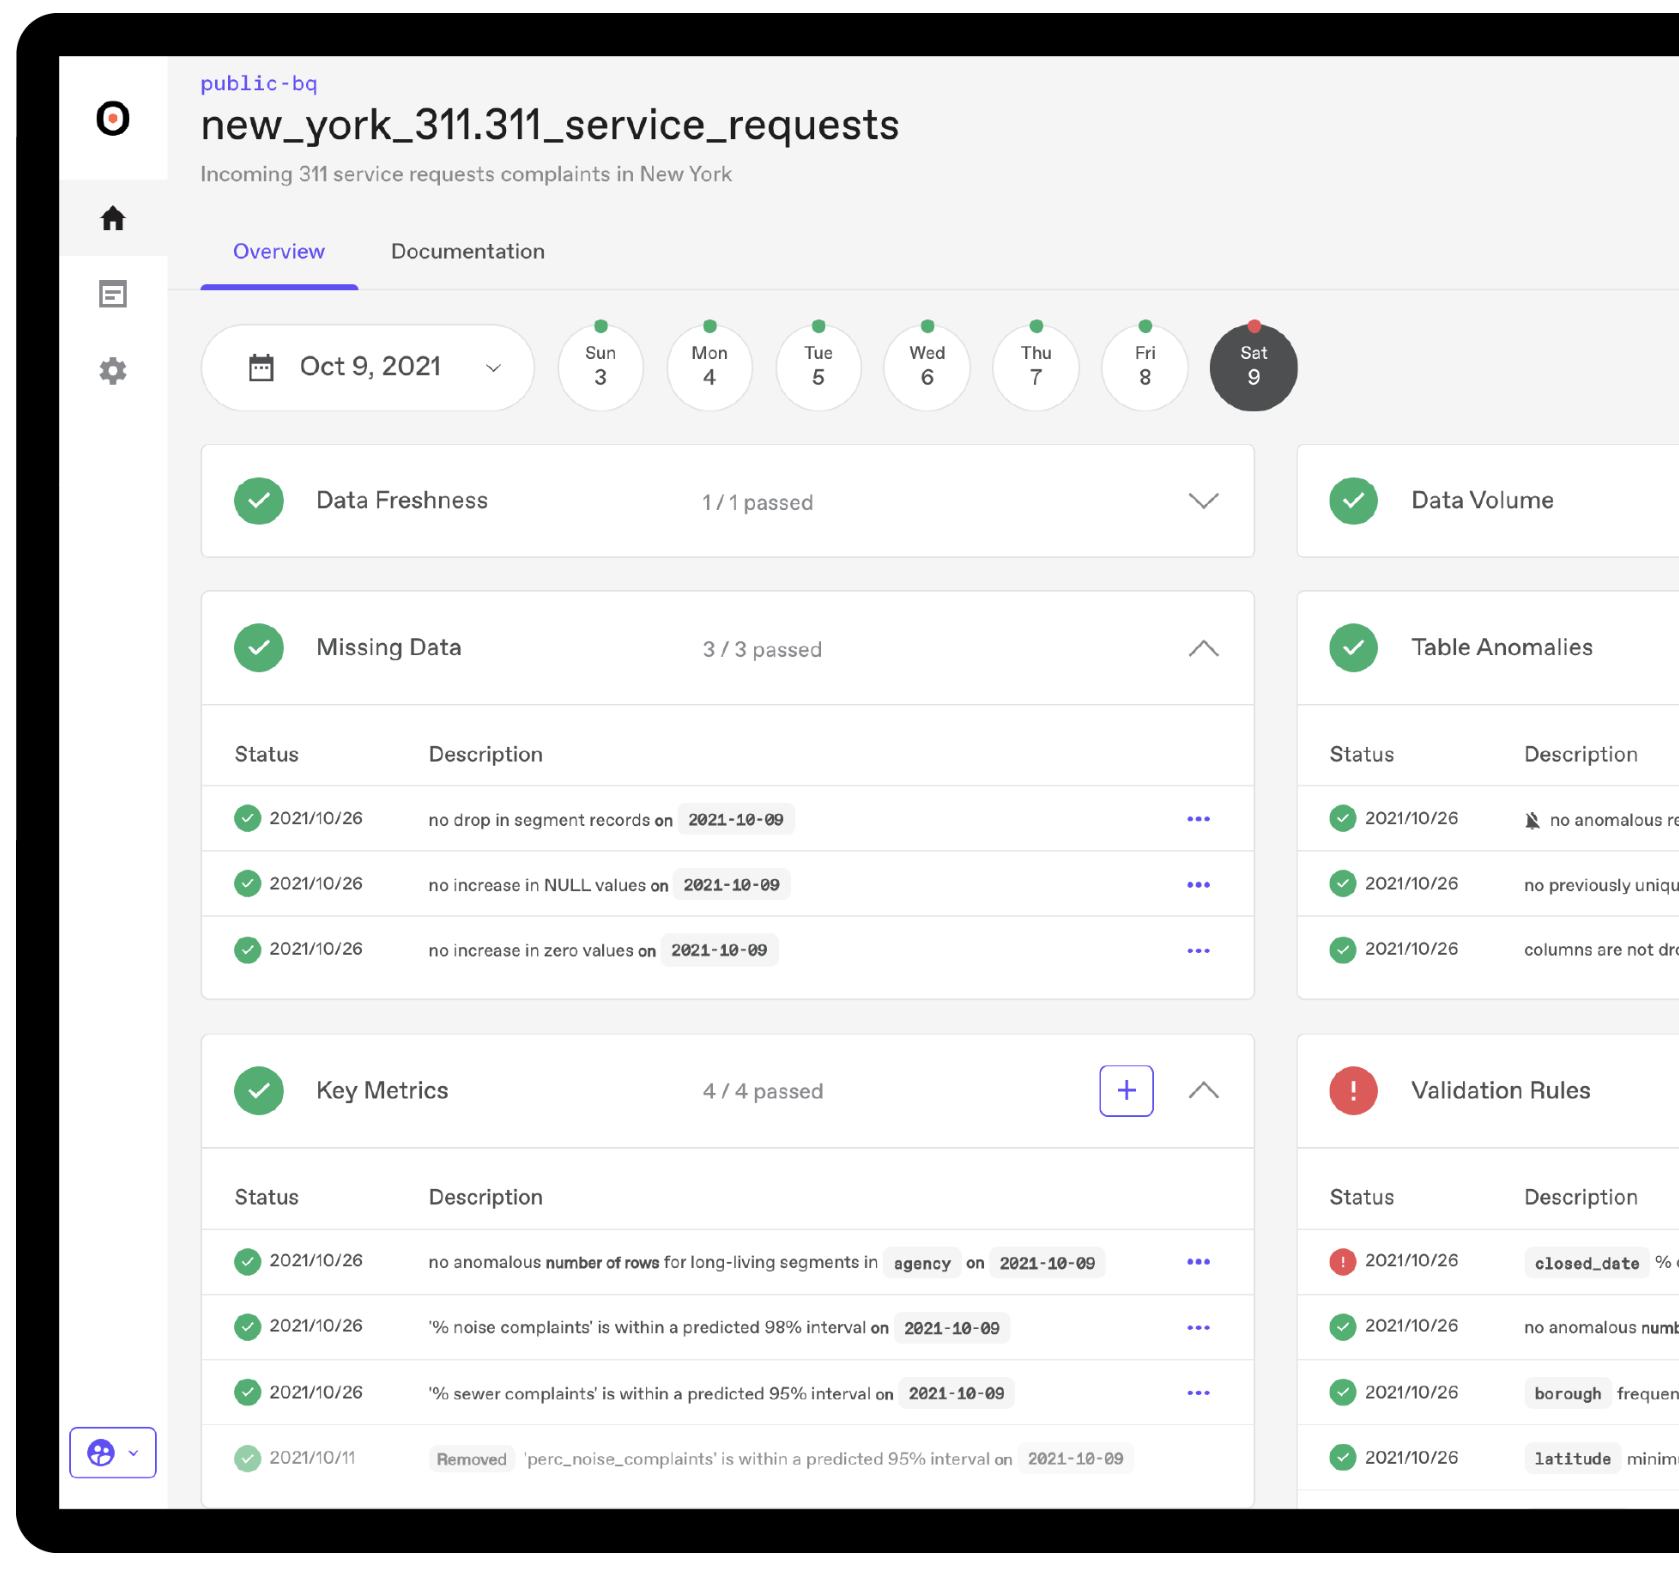Click the Table Anomalies card title
Viewport: 1679px width, 1573px height.
click(1502, 648)
